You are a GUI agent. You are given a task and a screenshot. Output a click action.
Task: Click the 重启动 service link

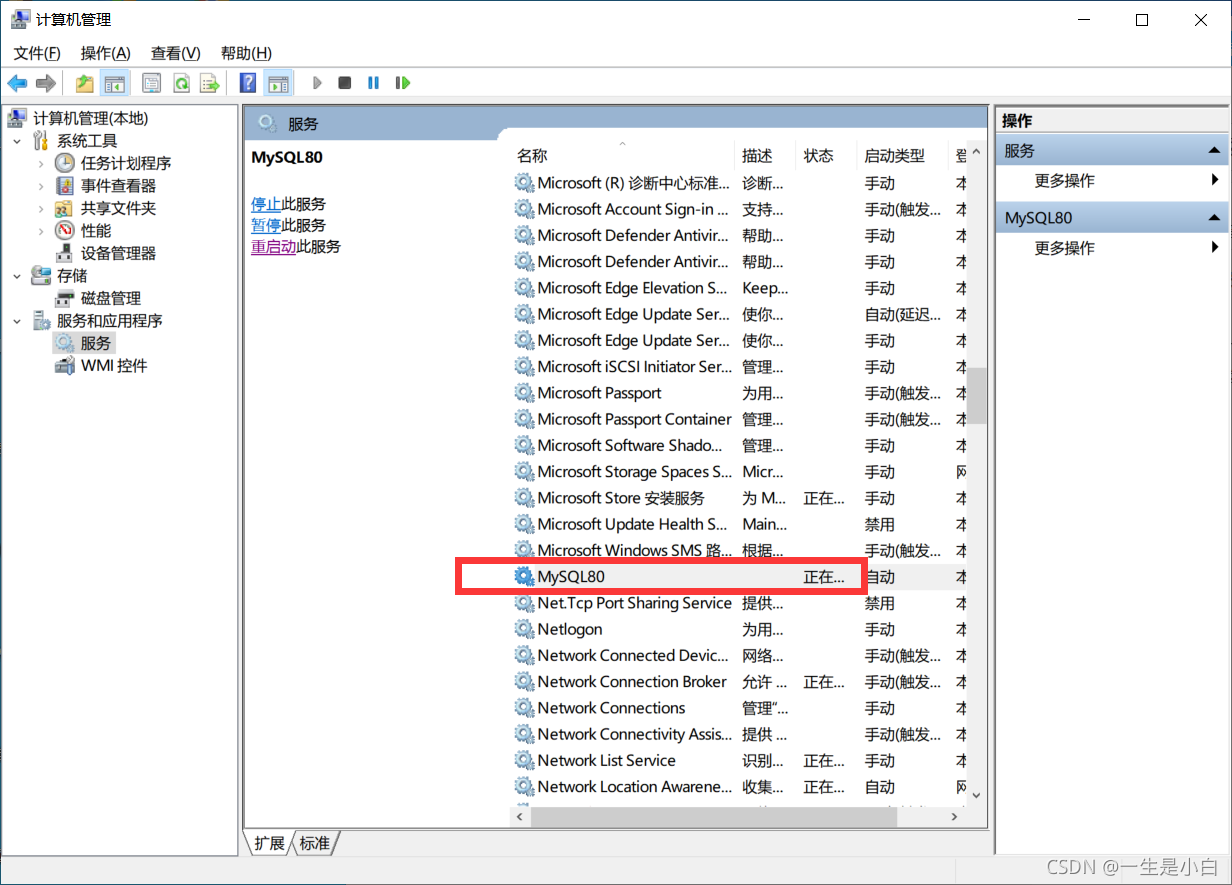[x=273, y=246]
